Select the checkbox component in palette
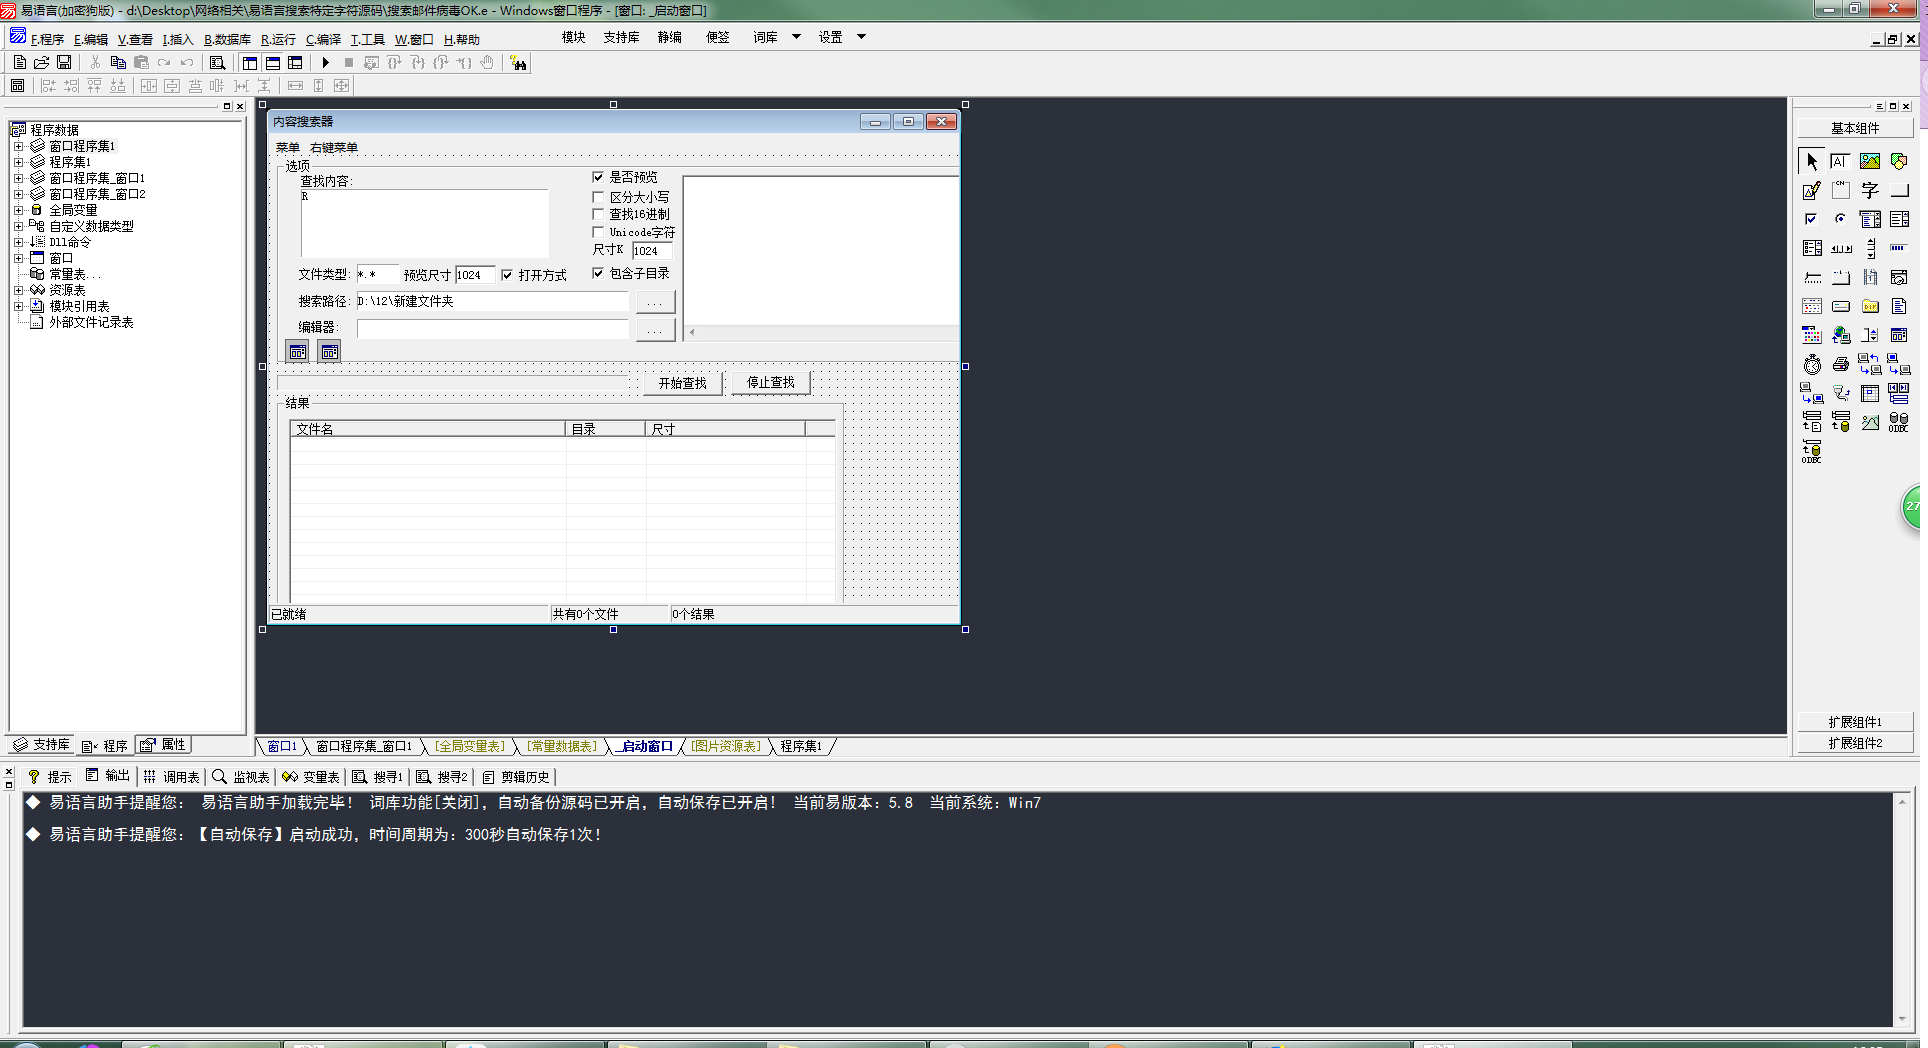1928x1048 pixels. point(1812,219)
